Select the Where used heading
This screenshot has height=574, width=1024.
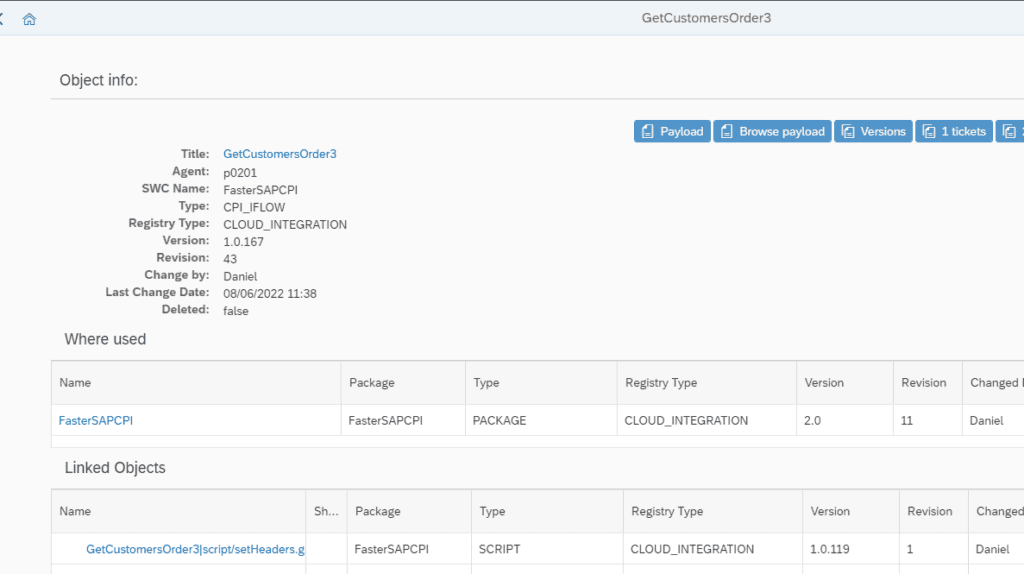[105, 339]
